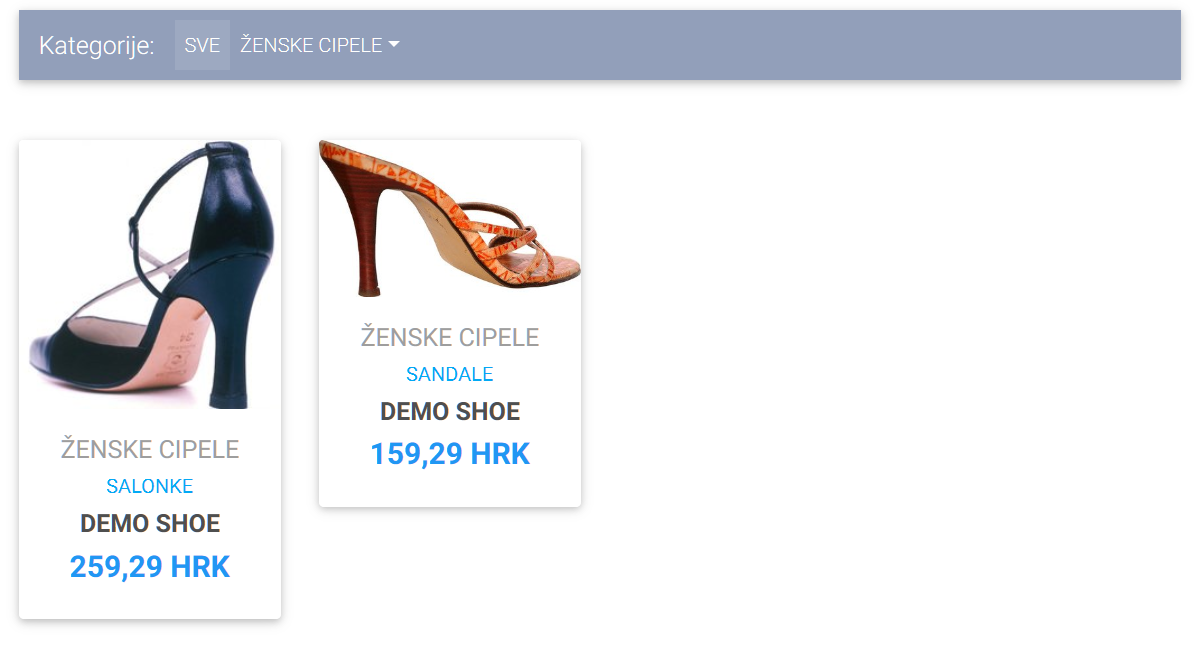Click white space below the 259,29 HRK price
1200x649 pixels.
[x=150, y=602]
